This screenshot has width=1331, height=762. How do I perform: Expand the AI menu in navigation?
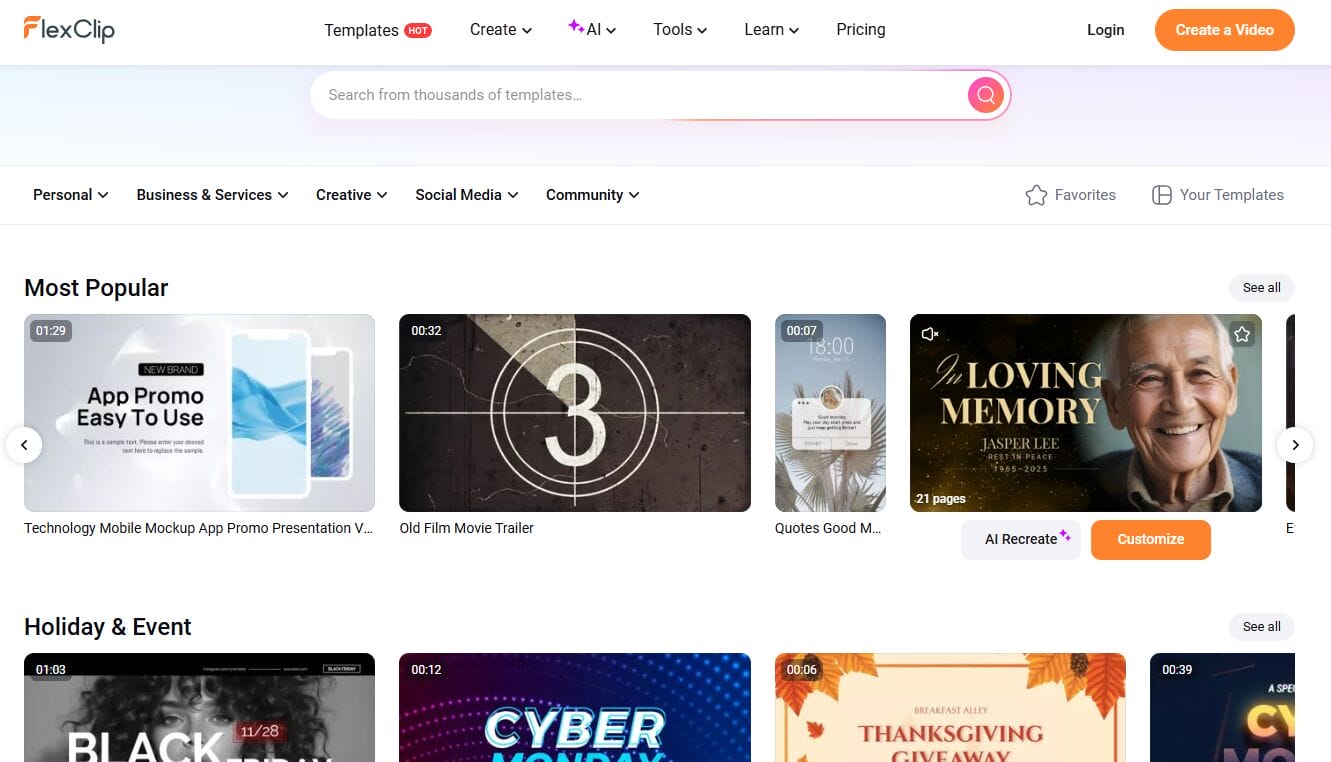pos(592,30)
